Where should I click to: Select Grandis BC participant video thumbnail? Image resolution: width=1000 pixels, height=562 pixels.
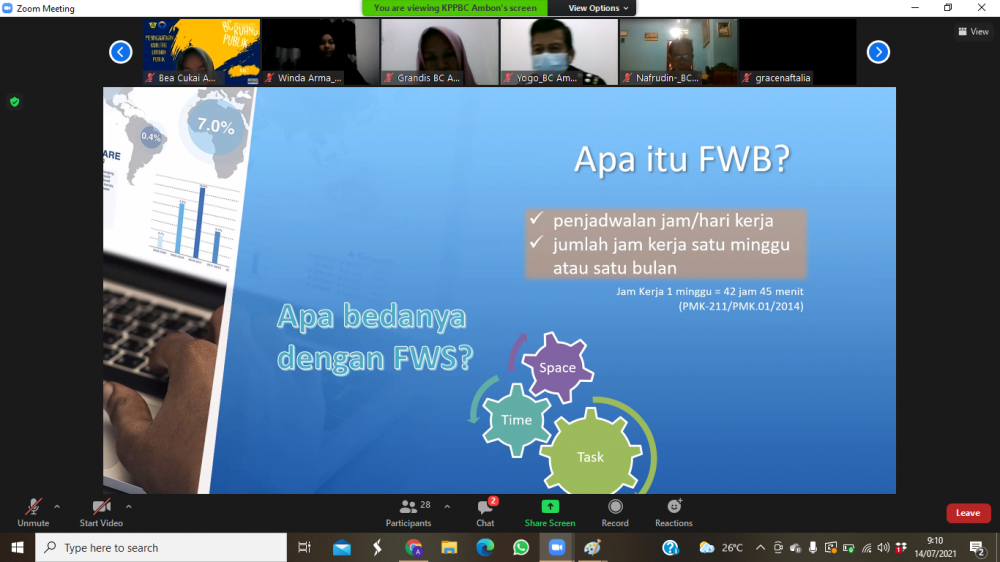click(x=439, y=51)
